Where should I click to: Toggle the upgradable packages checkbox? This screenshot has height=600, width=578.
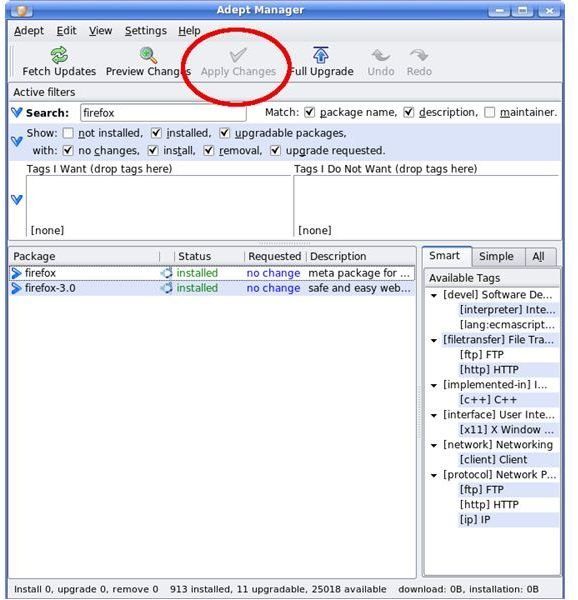225,133
